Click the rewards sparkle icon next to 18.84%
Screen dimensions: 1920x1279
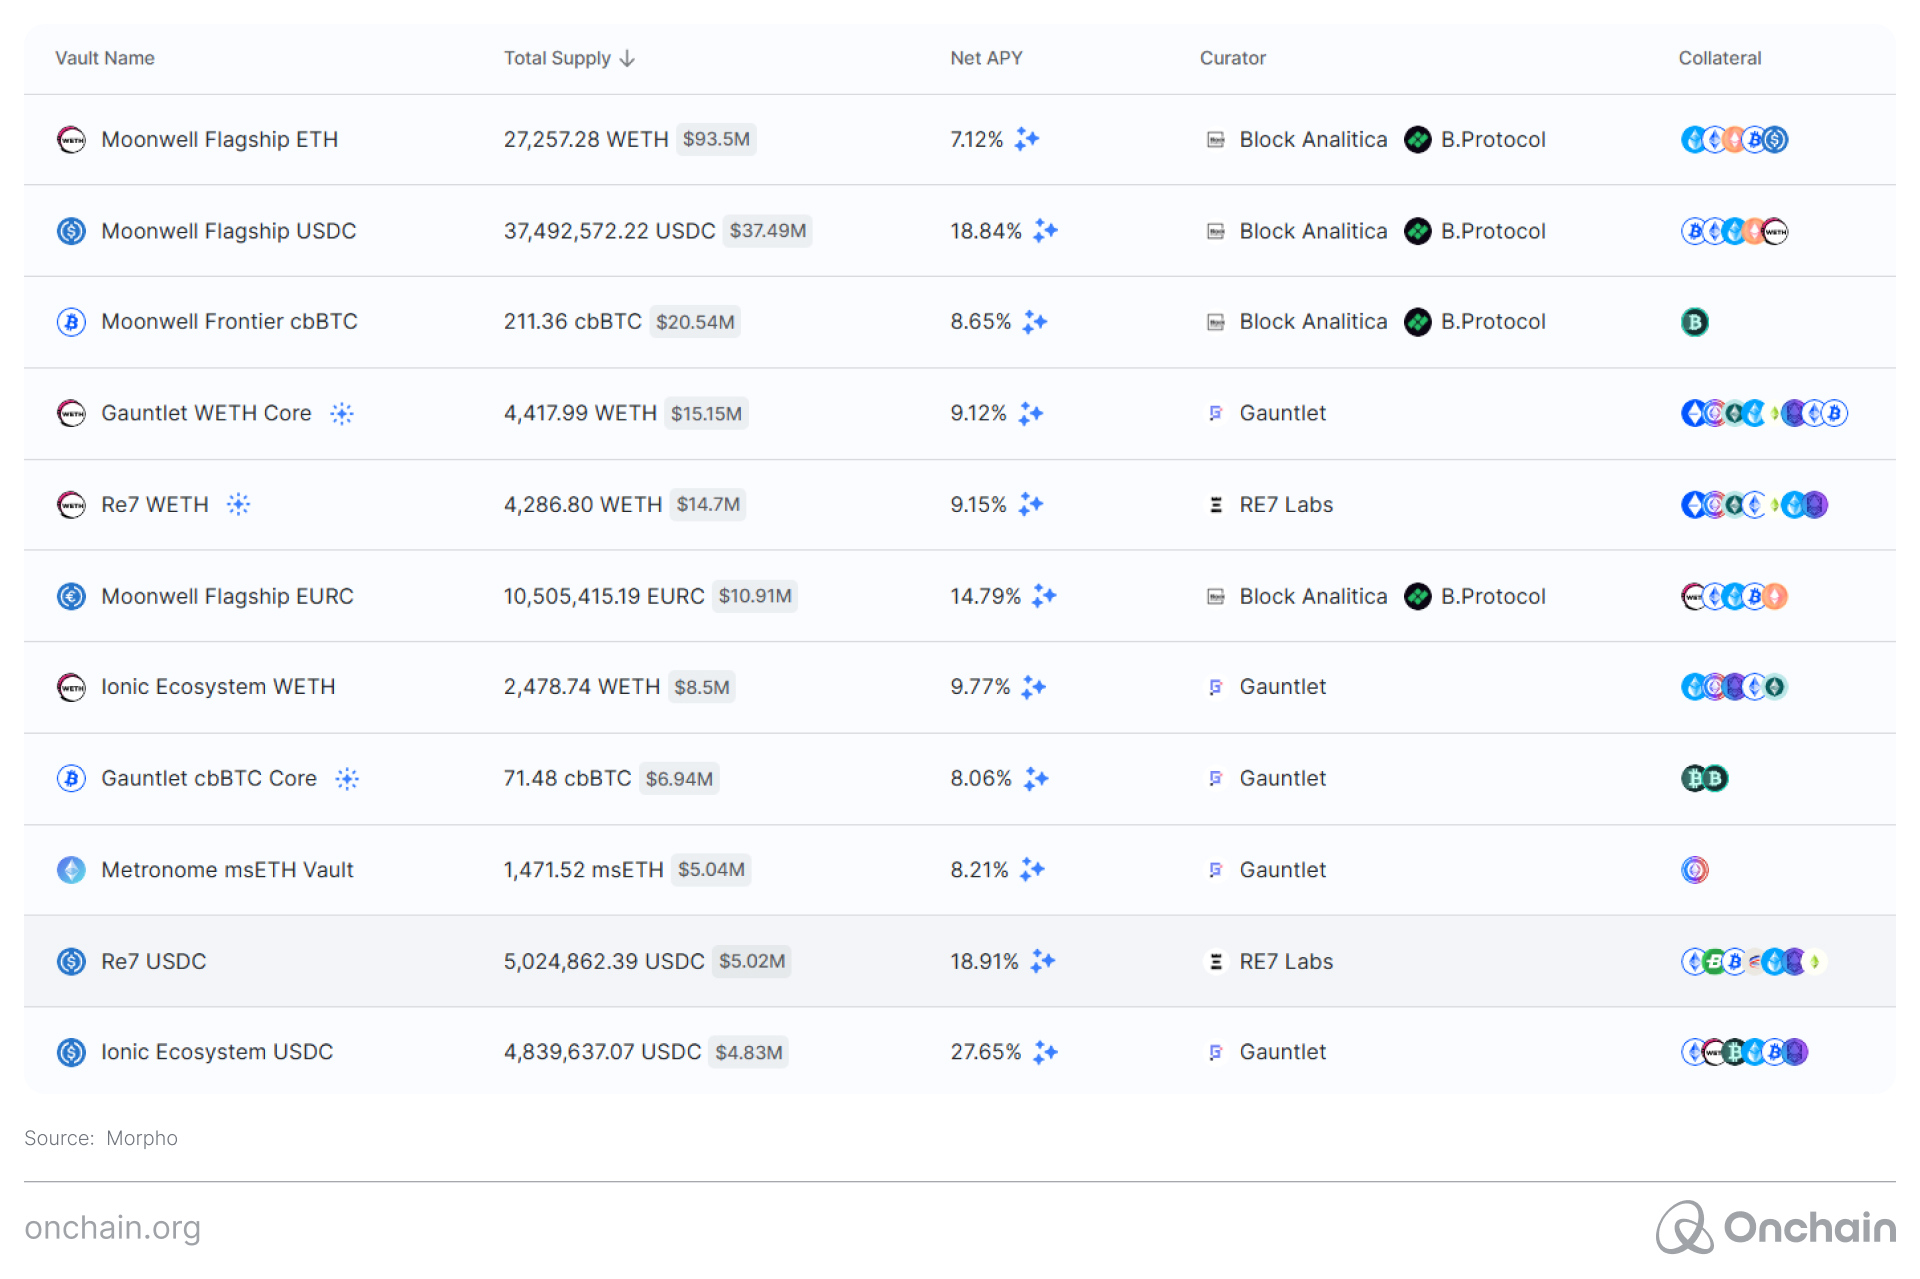1045,231
